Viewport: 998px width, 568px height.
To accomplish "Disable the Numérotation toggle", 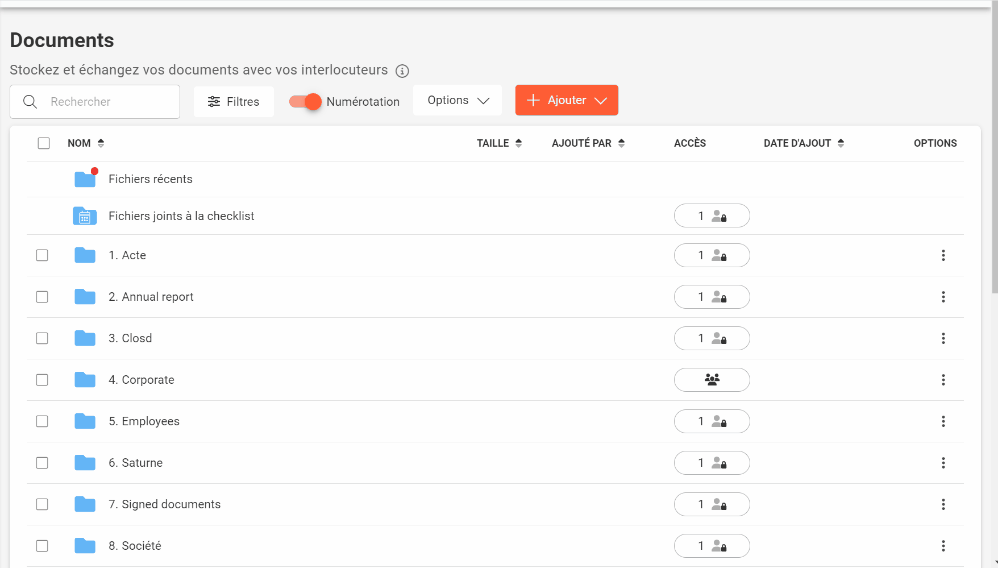I will tap(305, 101).
